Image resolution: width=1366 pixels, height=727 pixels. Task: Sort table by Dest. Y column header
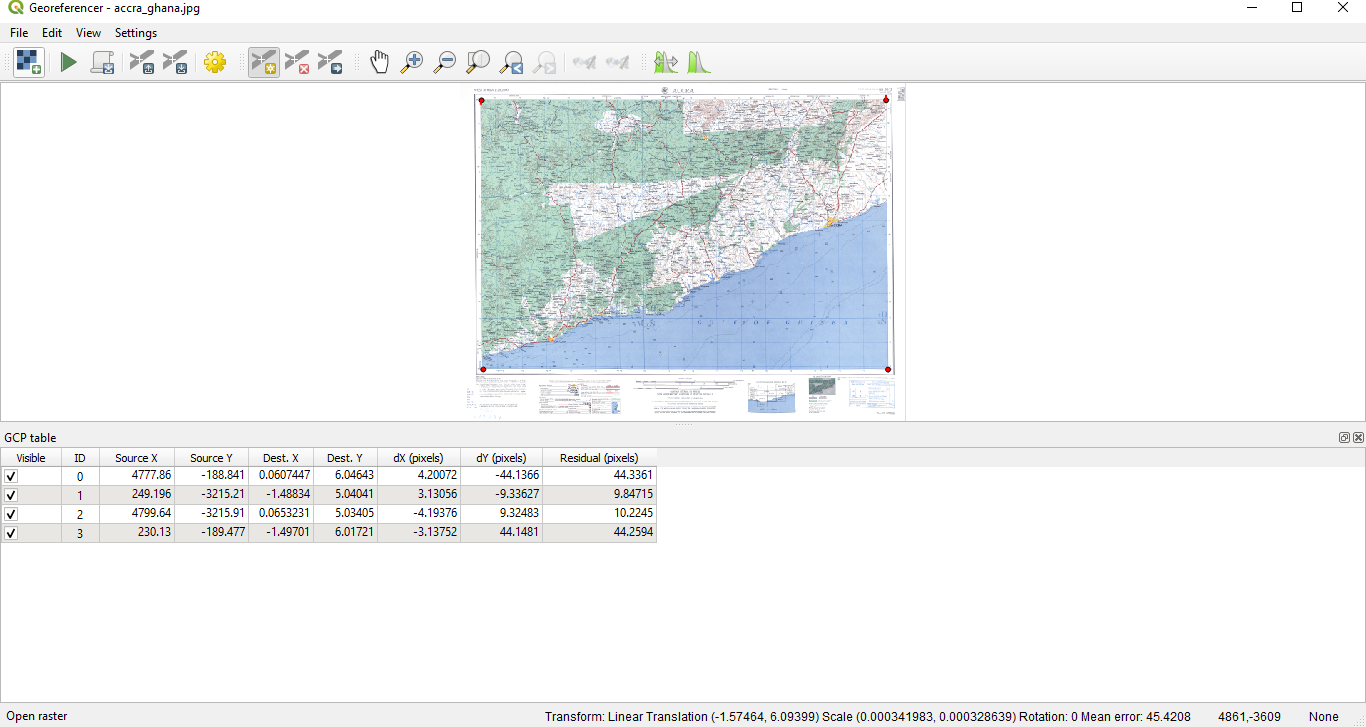(x=345, y=458)
